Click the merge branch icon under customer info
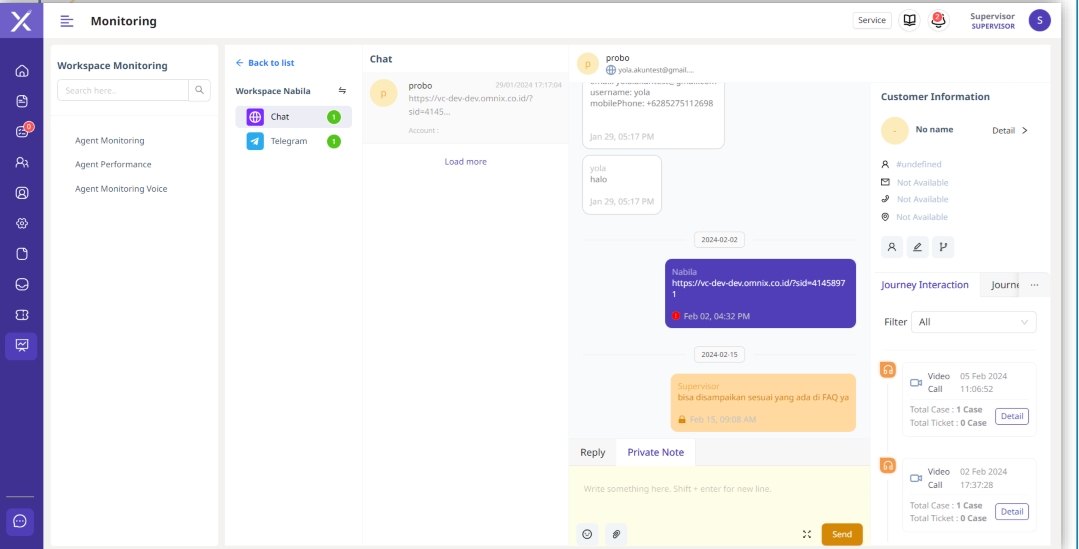 tap(943, 247)
